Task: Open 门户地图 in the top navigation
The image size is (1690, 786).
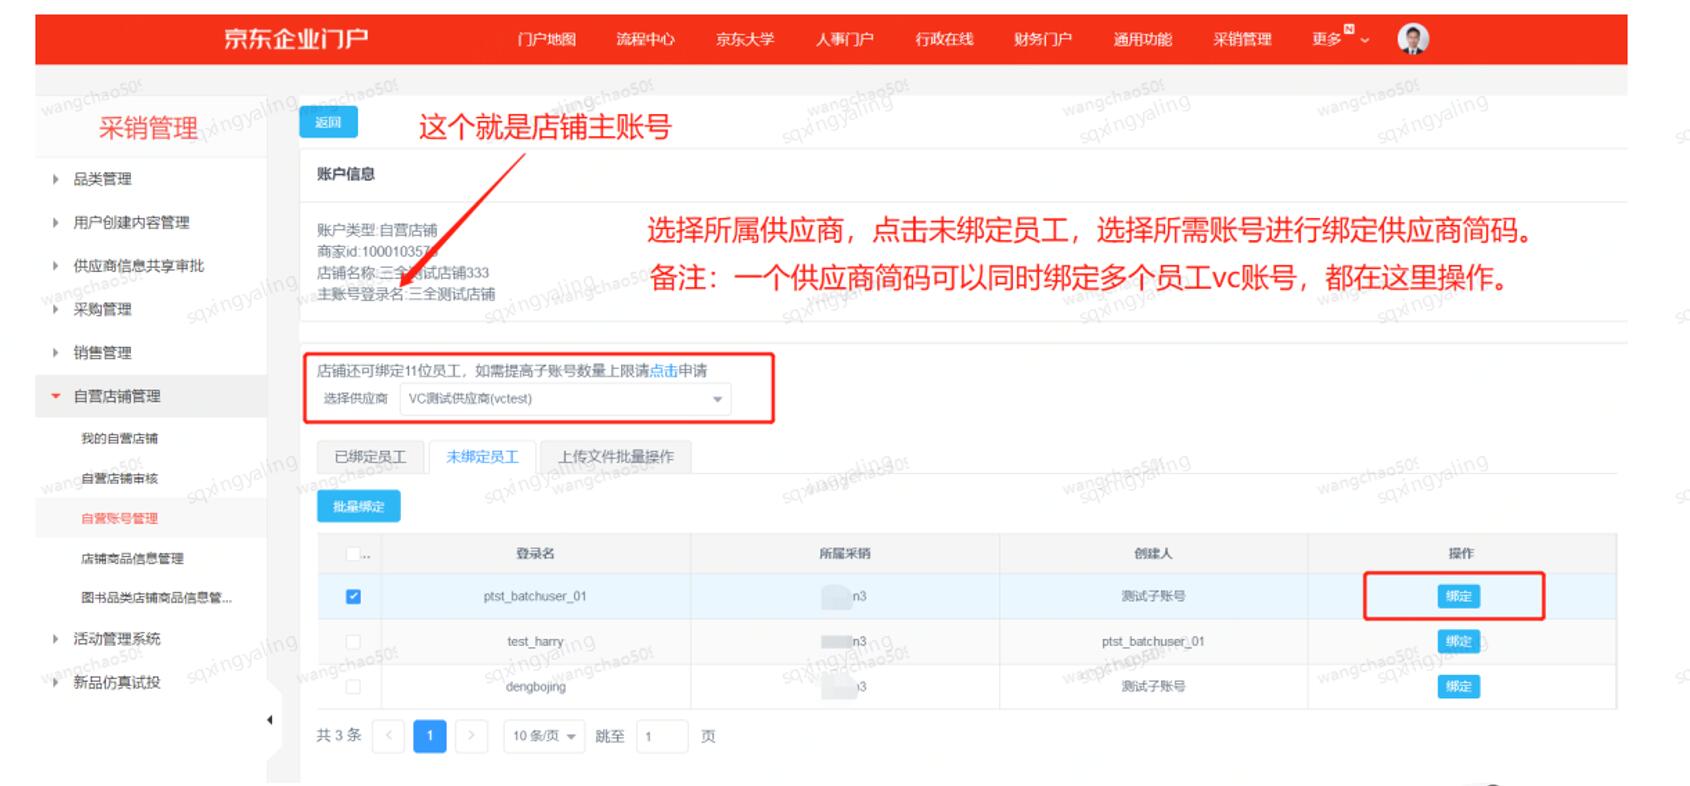Action: (546, 39)
